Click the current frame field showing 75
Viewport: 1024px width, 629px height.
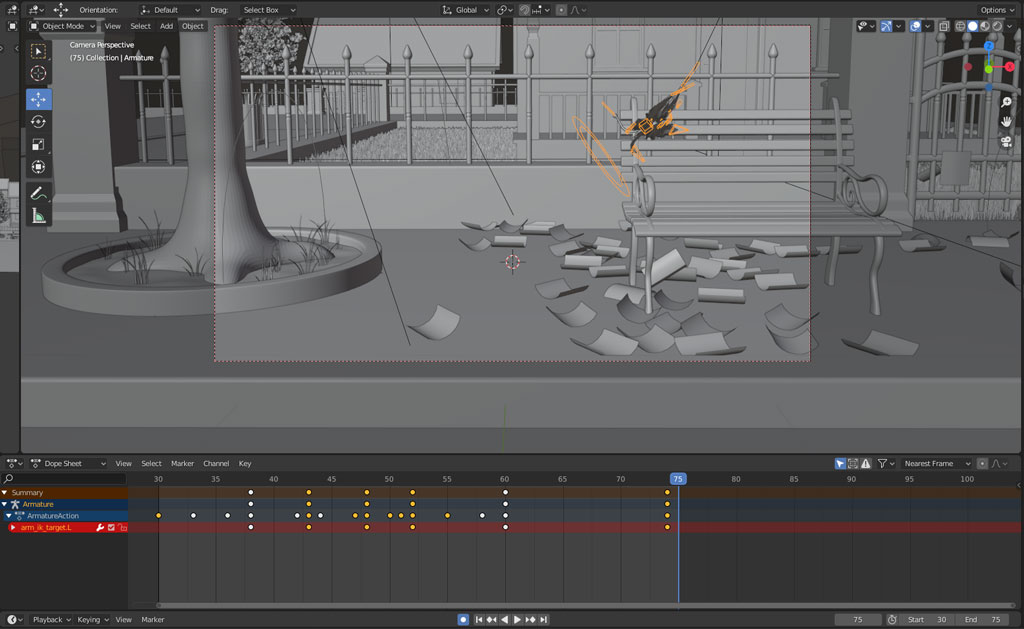857,620
